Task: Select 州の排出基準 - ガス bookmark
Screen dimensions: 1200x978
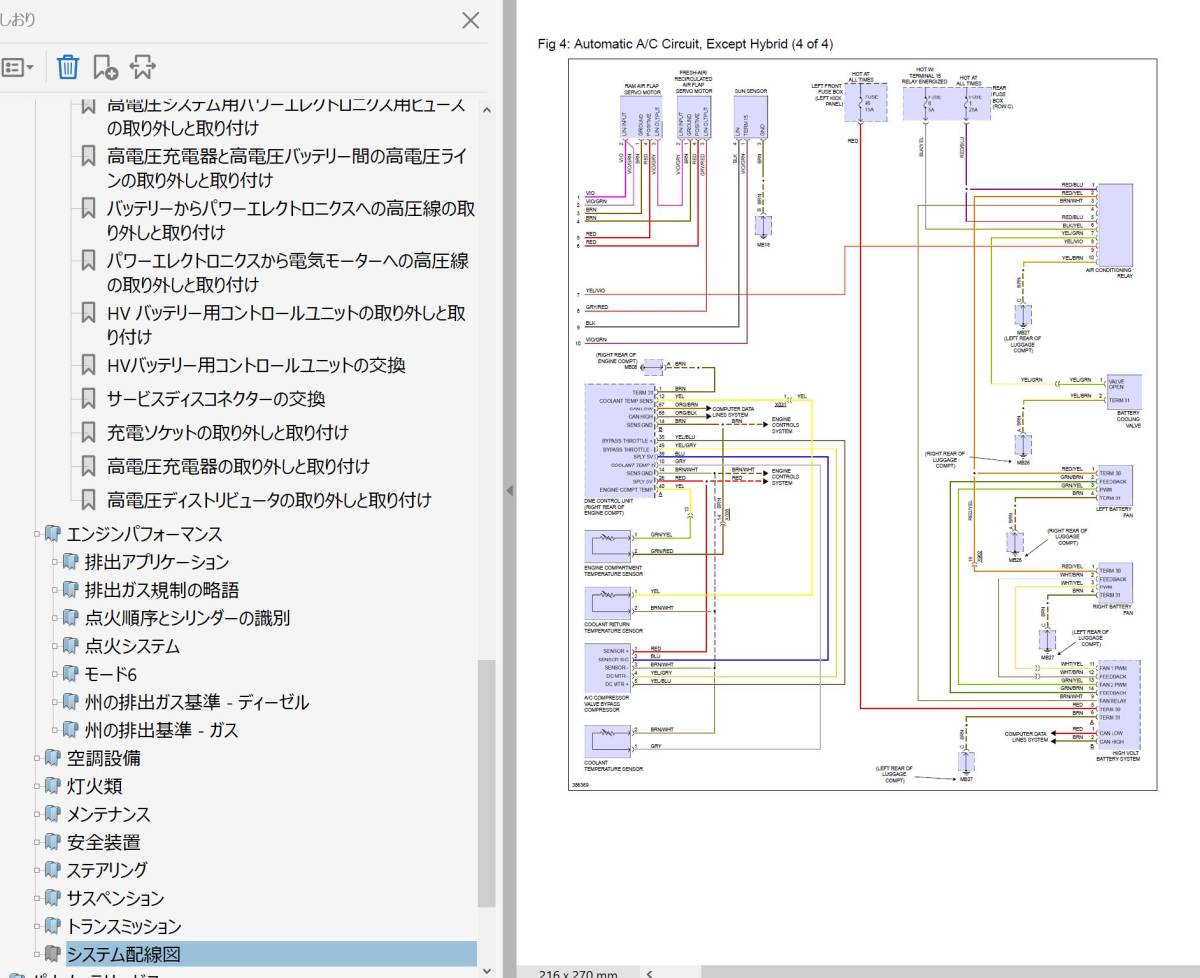Action: [162, 730]
